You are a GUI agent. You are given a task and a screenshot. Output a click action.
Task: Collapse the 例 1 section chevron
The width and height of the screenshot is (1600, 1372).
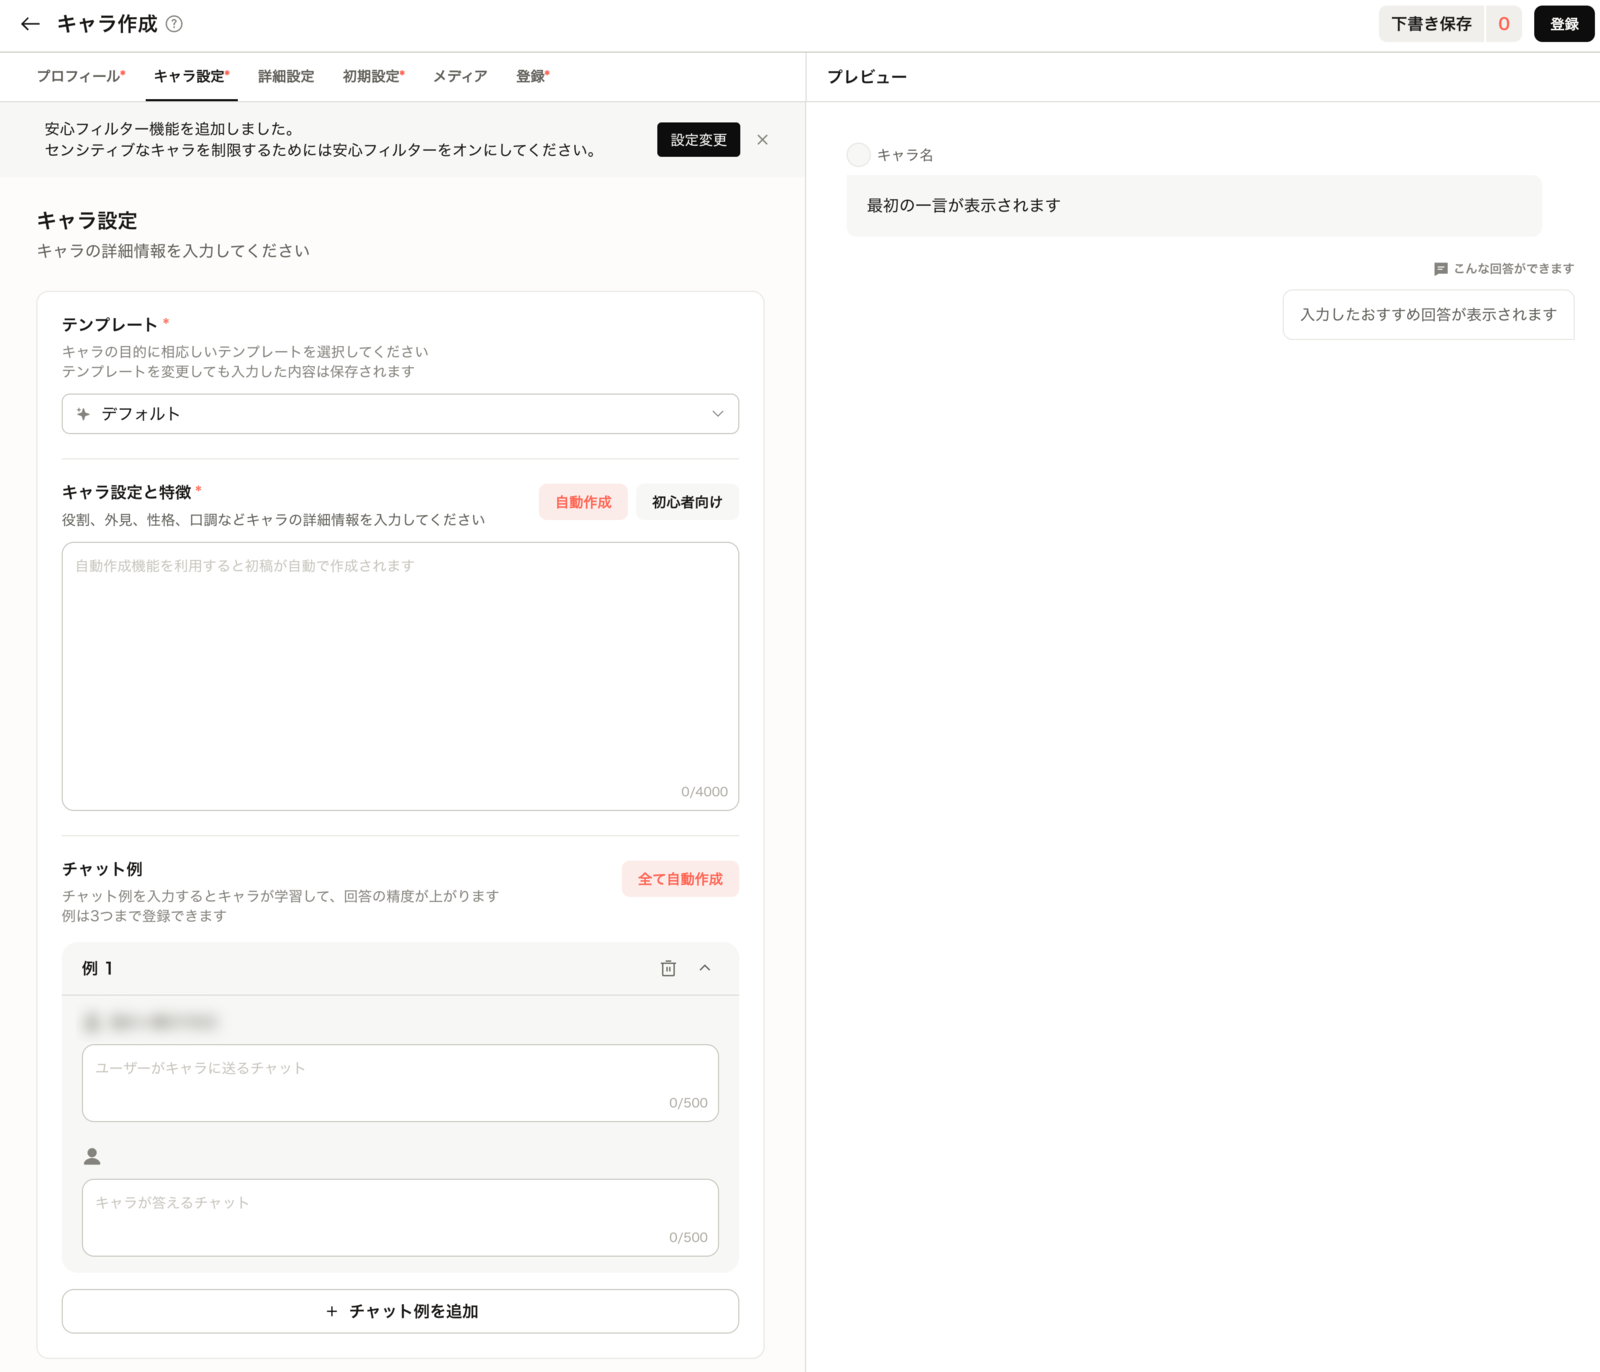coord(705,968)
